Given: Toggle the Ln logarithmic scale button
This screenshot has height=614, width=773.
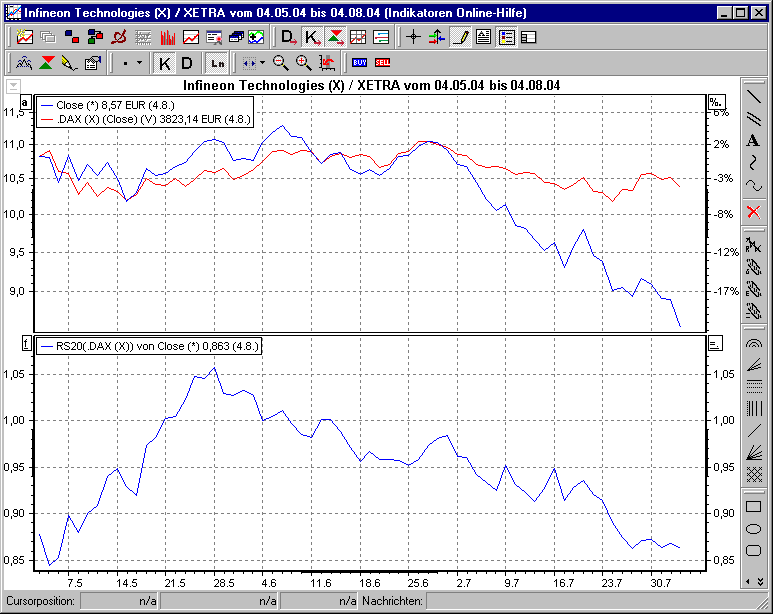Looking at the screenshot, I should point(216,63).
